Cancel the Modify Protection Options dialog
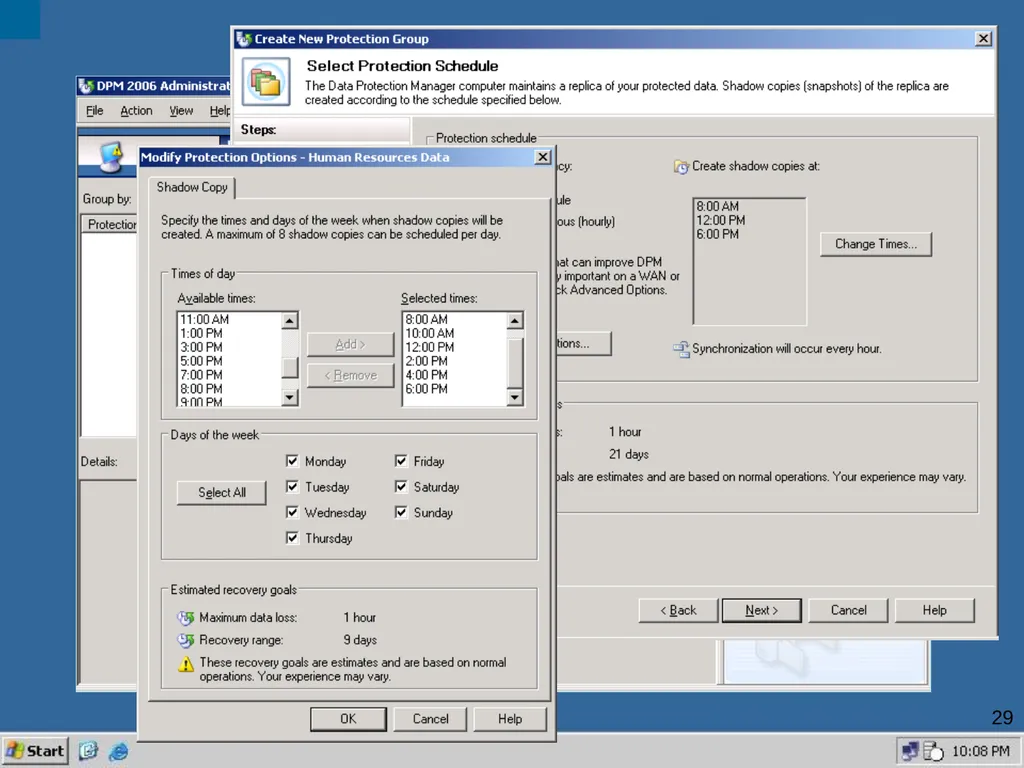The height and width of the screenshot is (768, 1024). tap(430, 719)
